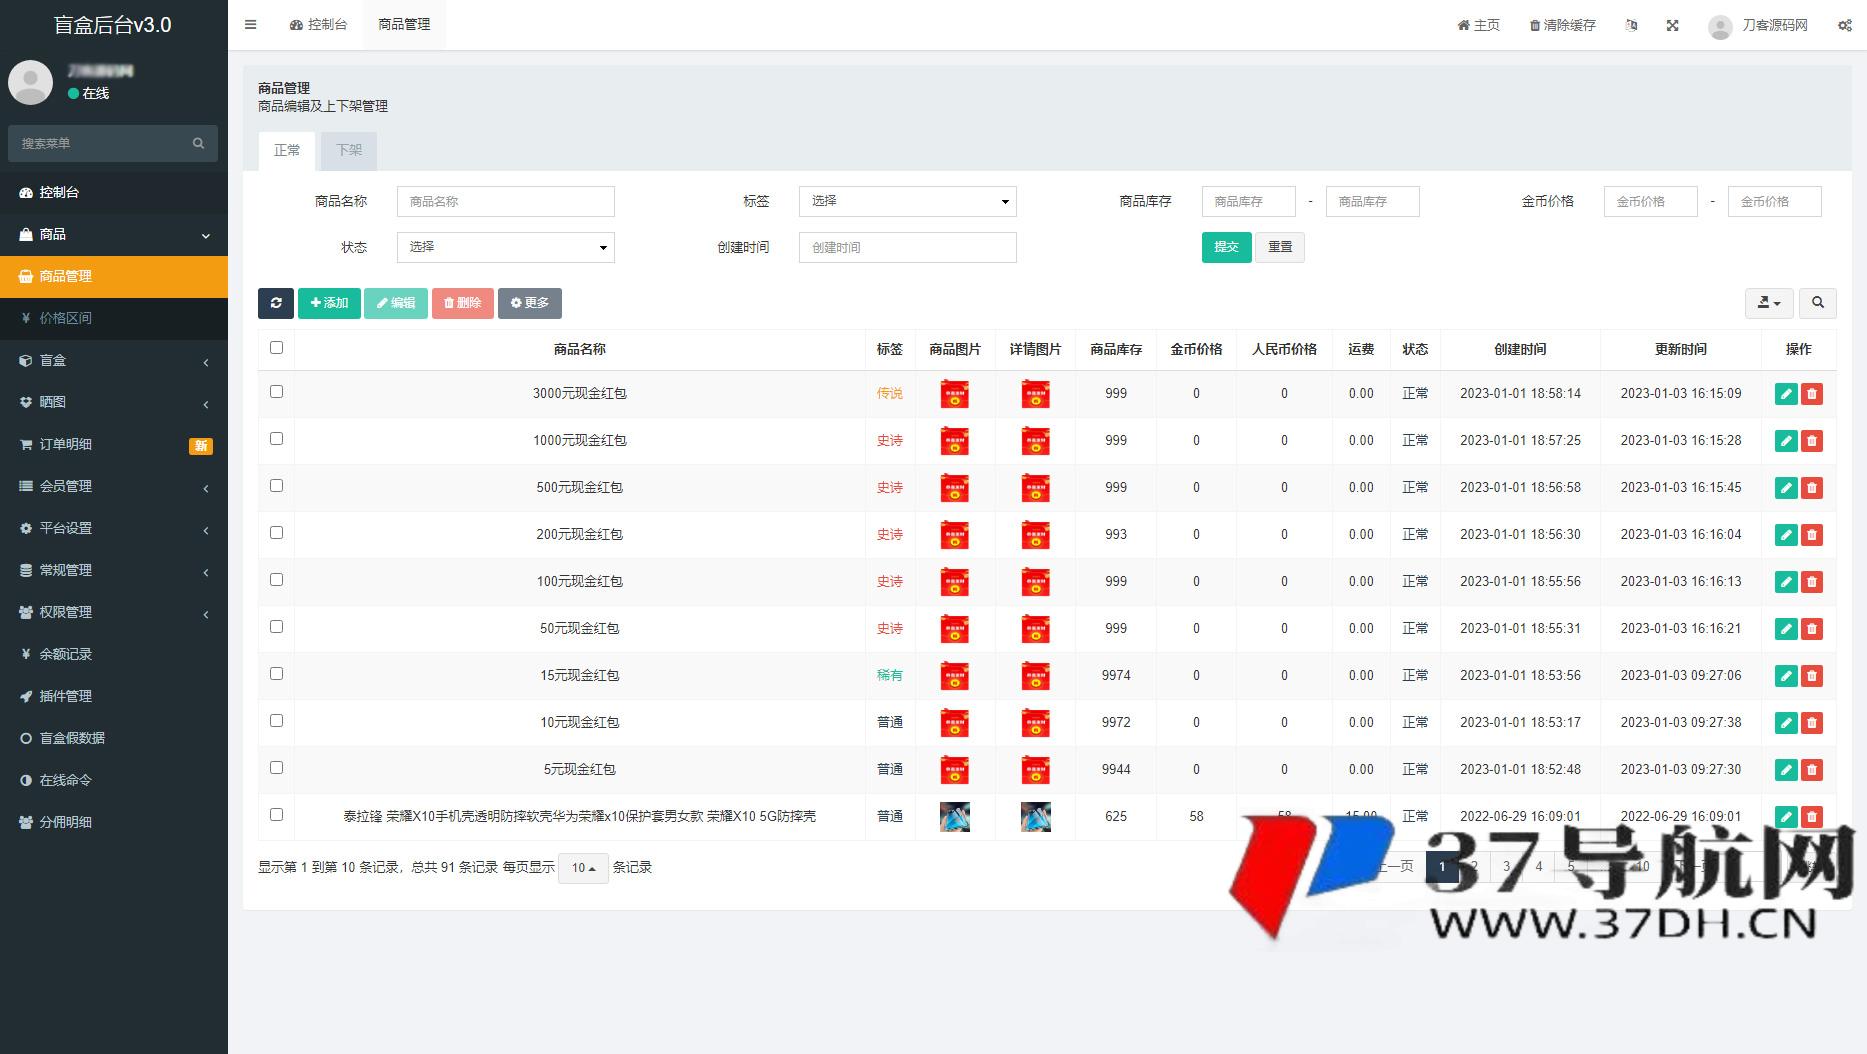Click the 3000元现金红包 product image thumbnail
The image size is (1867, 1054).
(x=954, y=394)
